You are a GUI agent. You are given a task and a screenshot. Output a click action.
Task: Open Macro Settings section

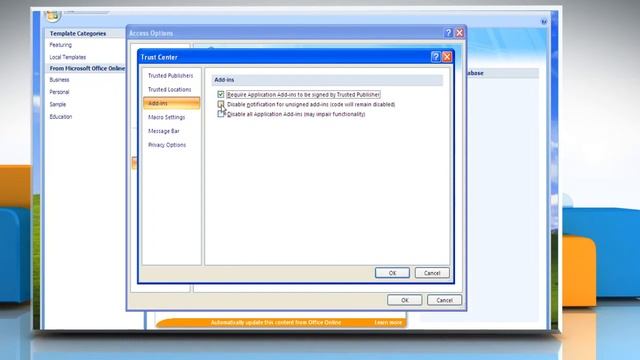pos(167,117)
